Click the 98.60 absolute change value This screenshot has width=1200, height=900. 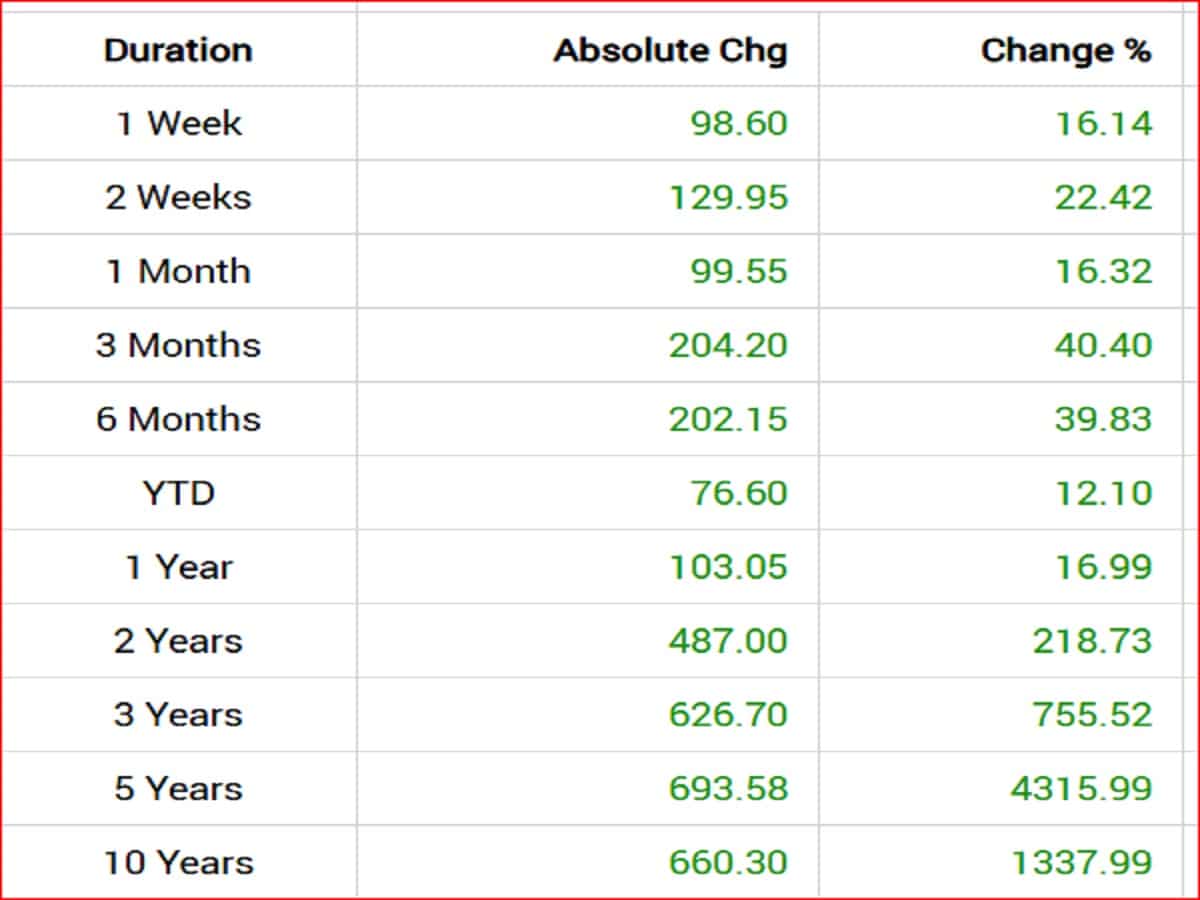738,124
